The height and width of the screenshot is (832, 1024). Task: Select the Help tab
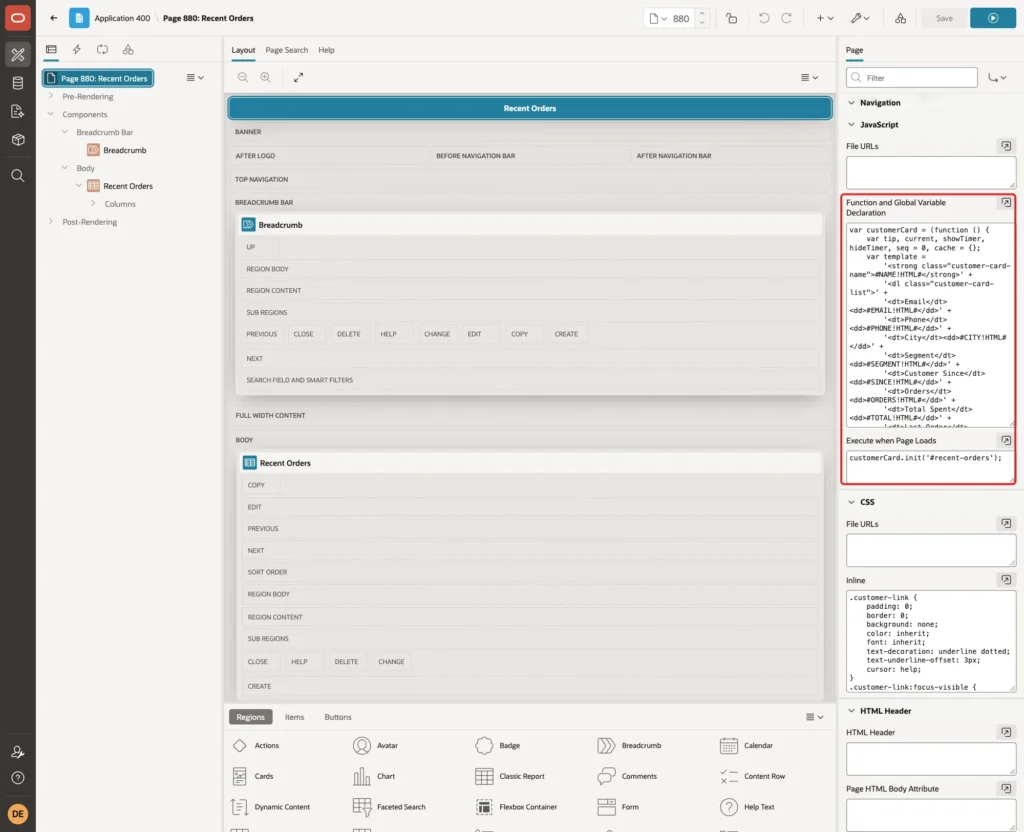(326, 50)
